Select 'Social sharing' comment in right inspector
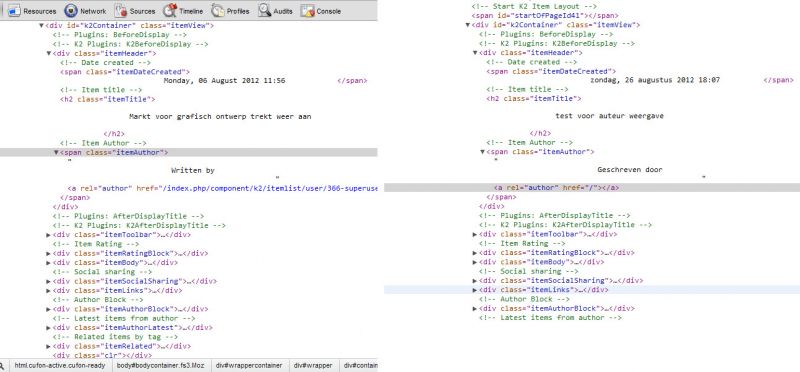The image size is (800, 372). point(529,271)
